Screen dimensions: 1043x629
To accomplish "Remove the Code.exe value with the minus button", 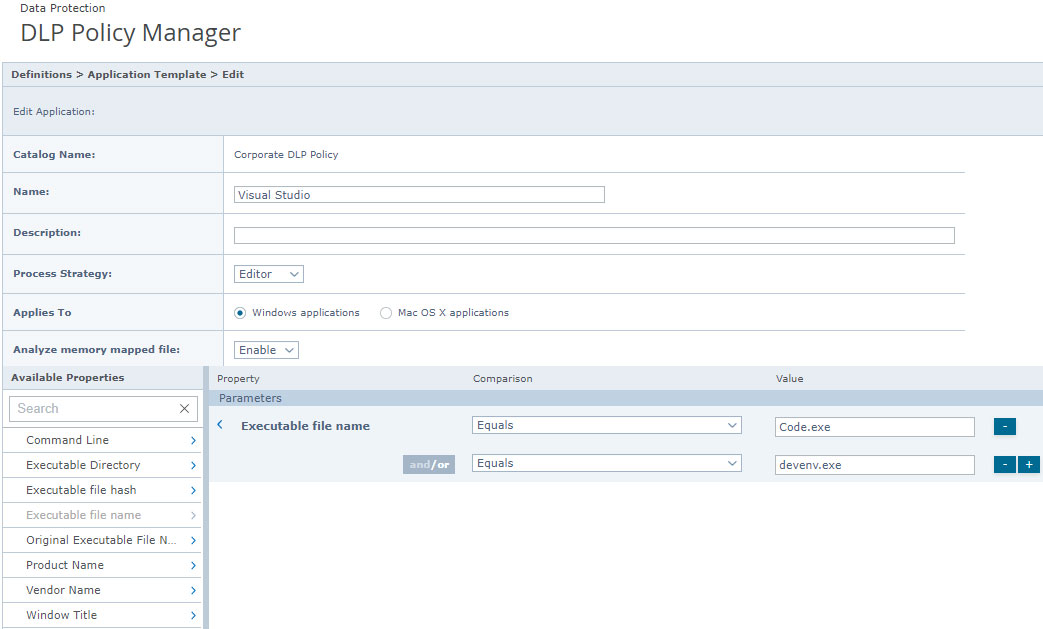I will 1004,426.
